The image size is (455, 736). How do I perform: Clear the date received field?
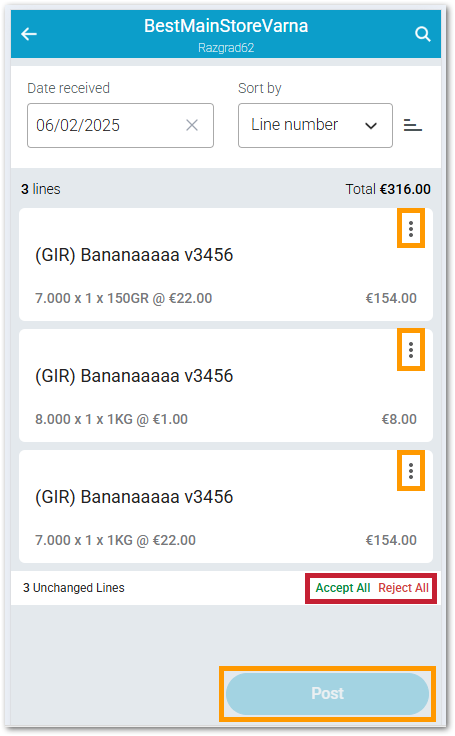(x=192, y=125)
